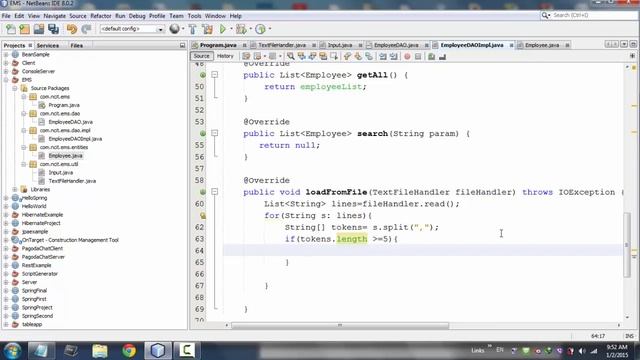Switch to the Files panel tab
The height and width of the screenshot is (360, 640).
77,45
